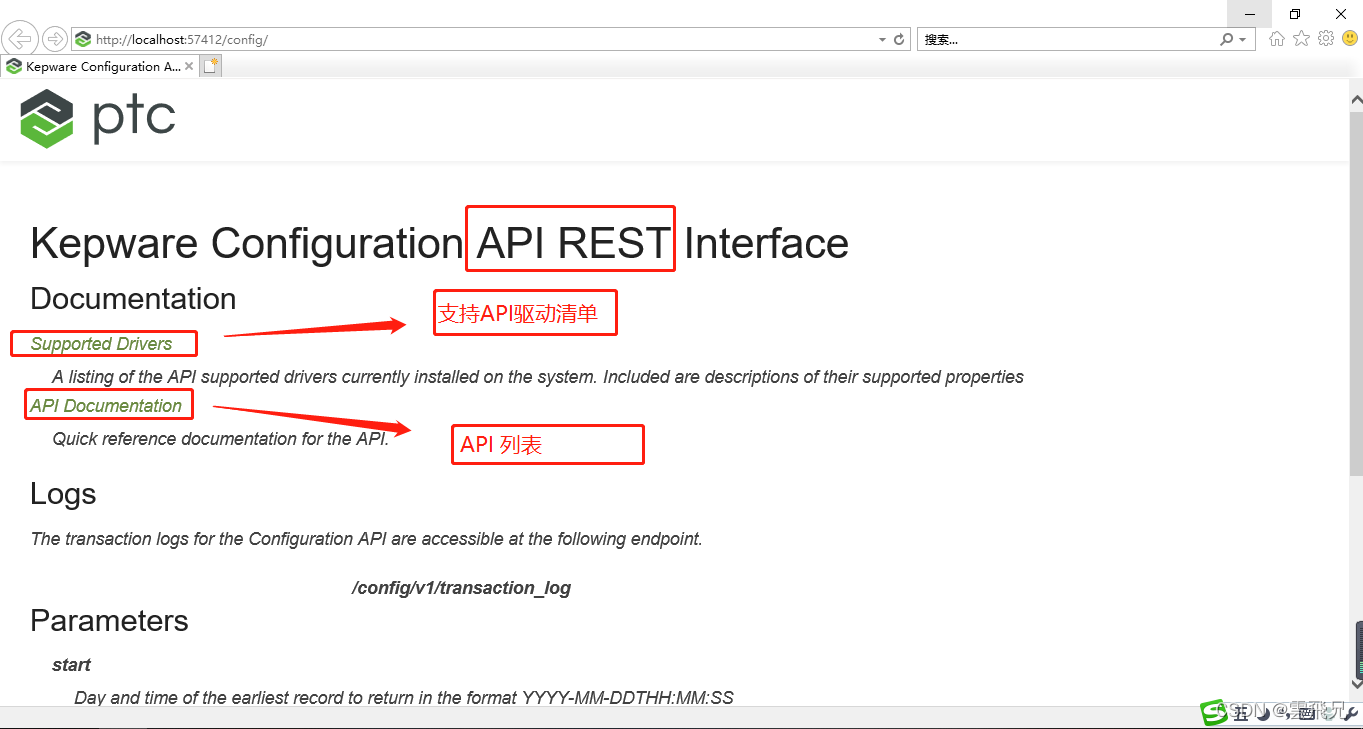Click the 'A listing of the API supported drivers' description

[x=538, y=377]
